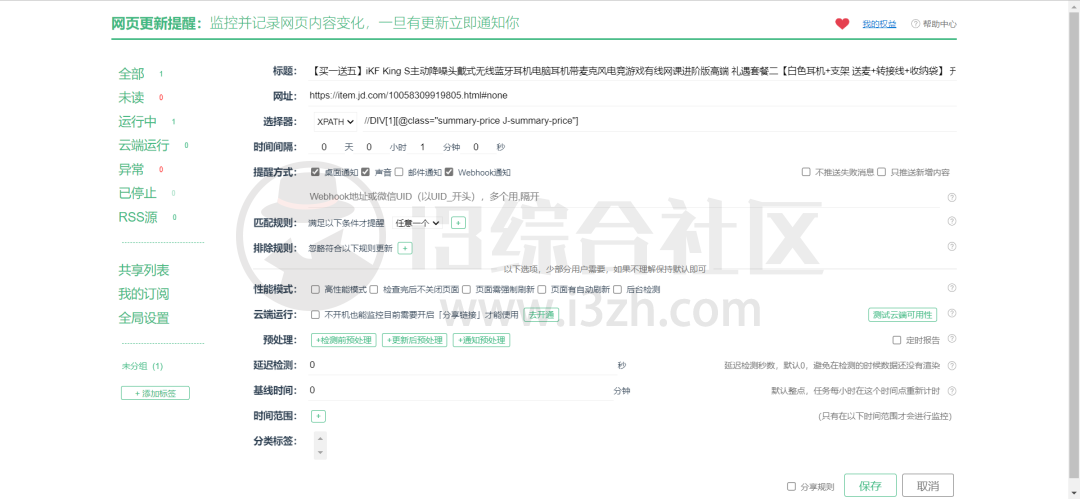This screenshot has height=499, width=1080.
Task: Add a matching rule with plus button
Action: coord(458,223)
